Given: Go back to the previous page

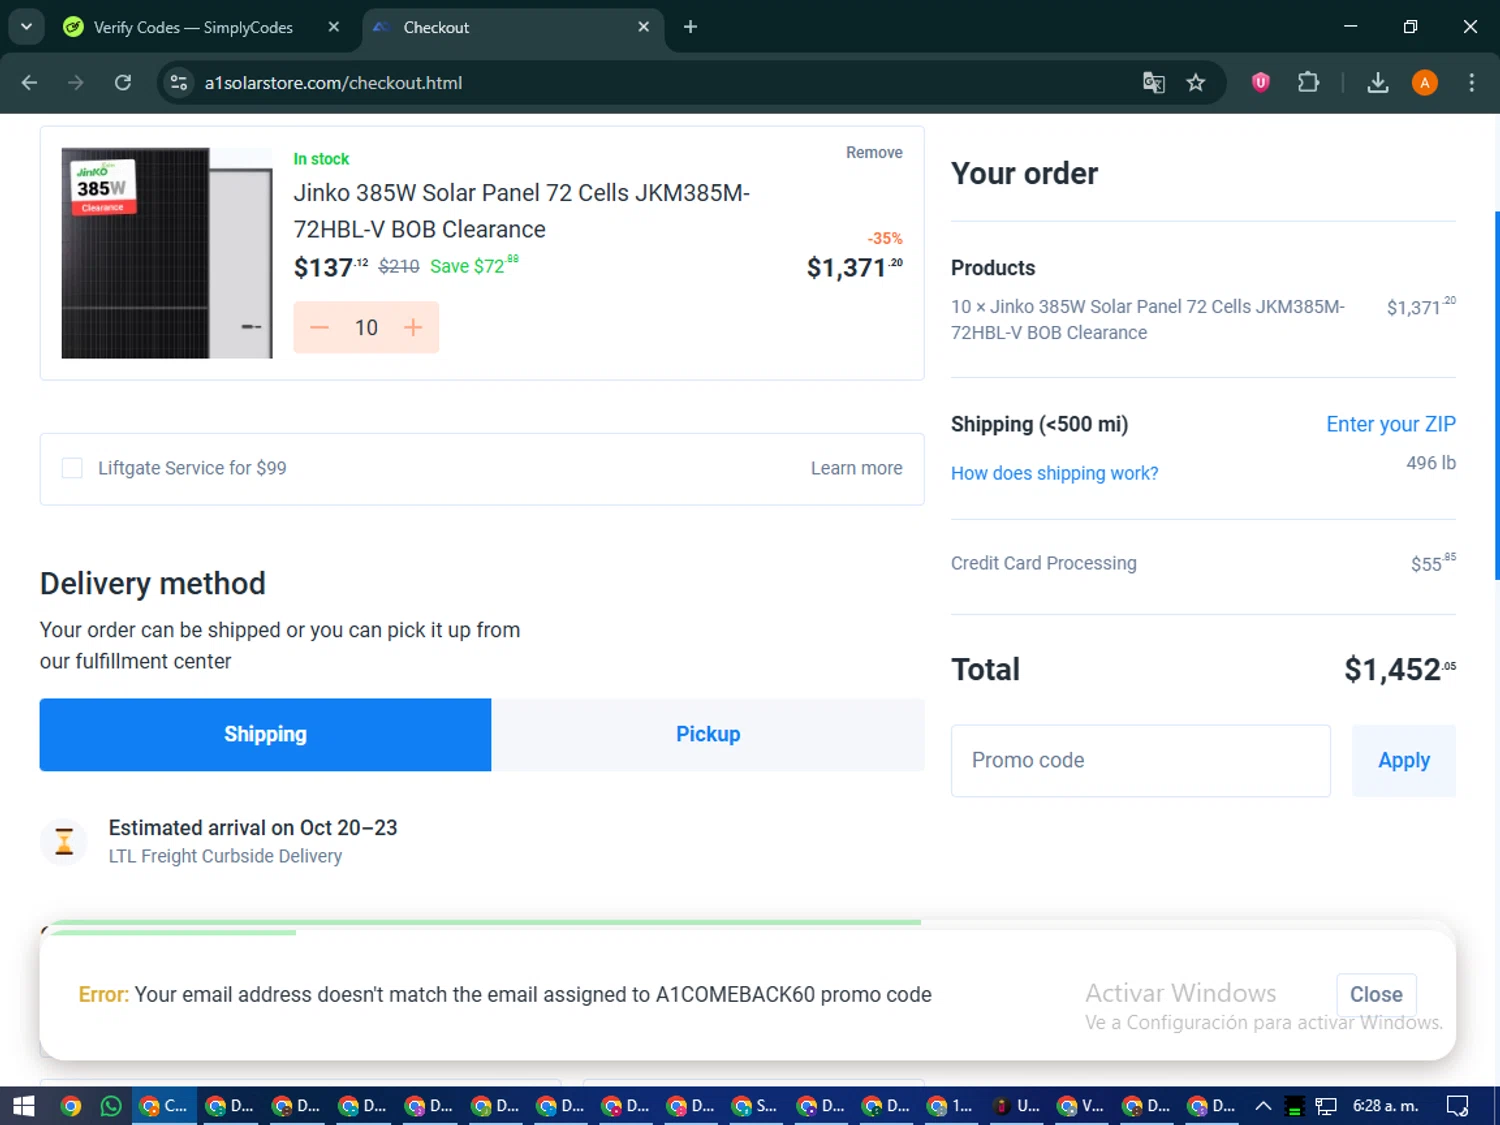Looking at the screenshot, I should 29,83.
